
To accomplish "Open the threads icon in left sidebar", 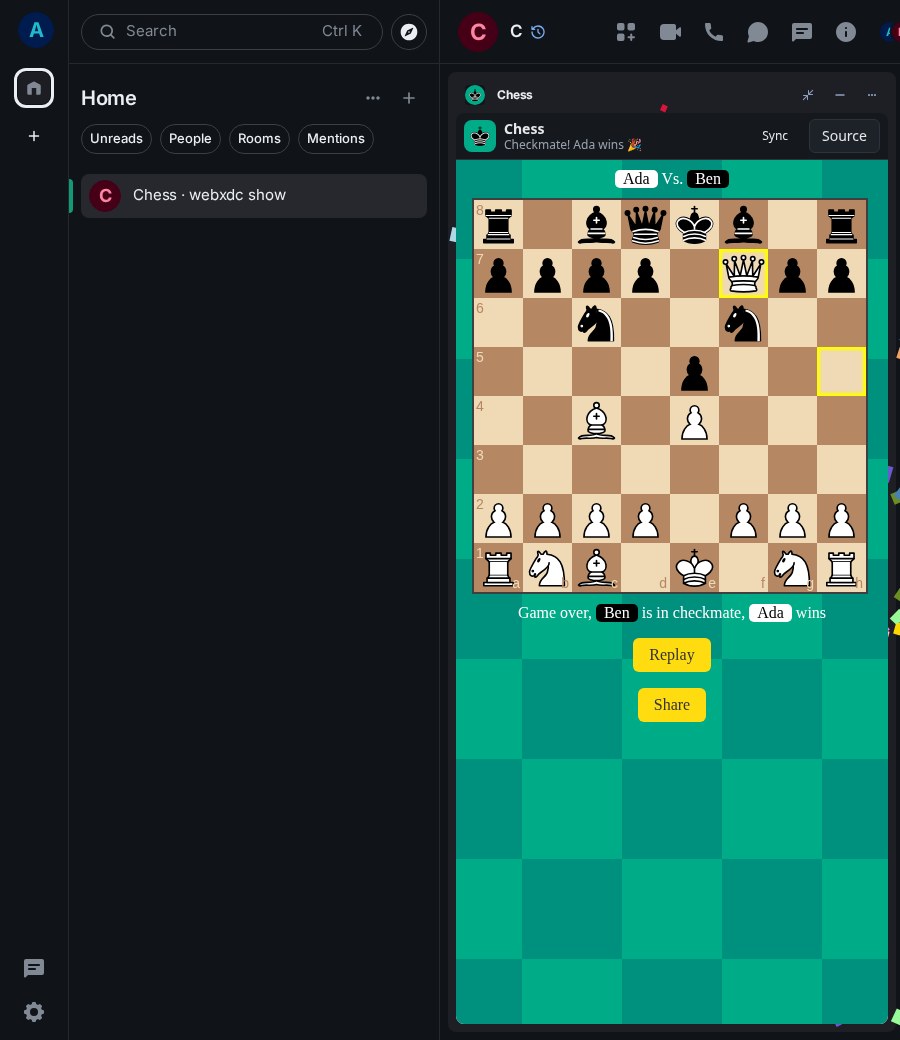I will (x=34, y=968).
